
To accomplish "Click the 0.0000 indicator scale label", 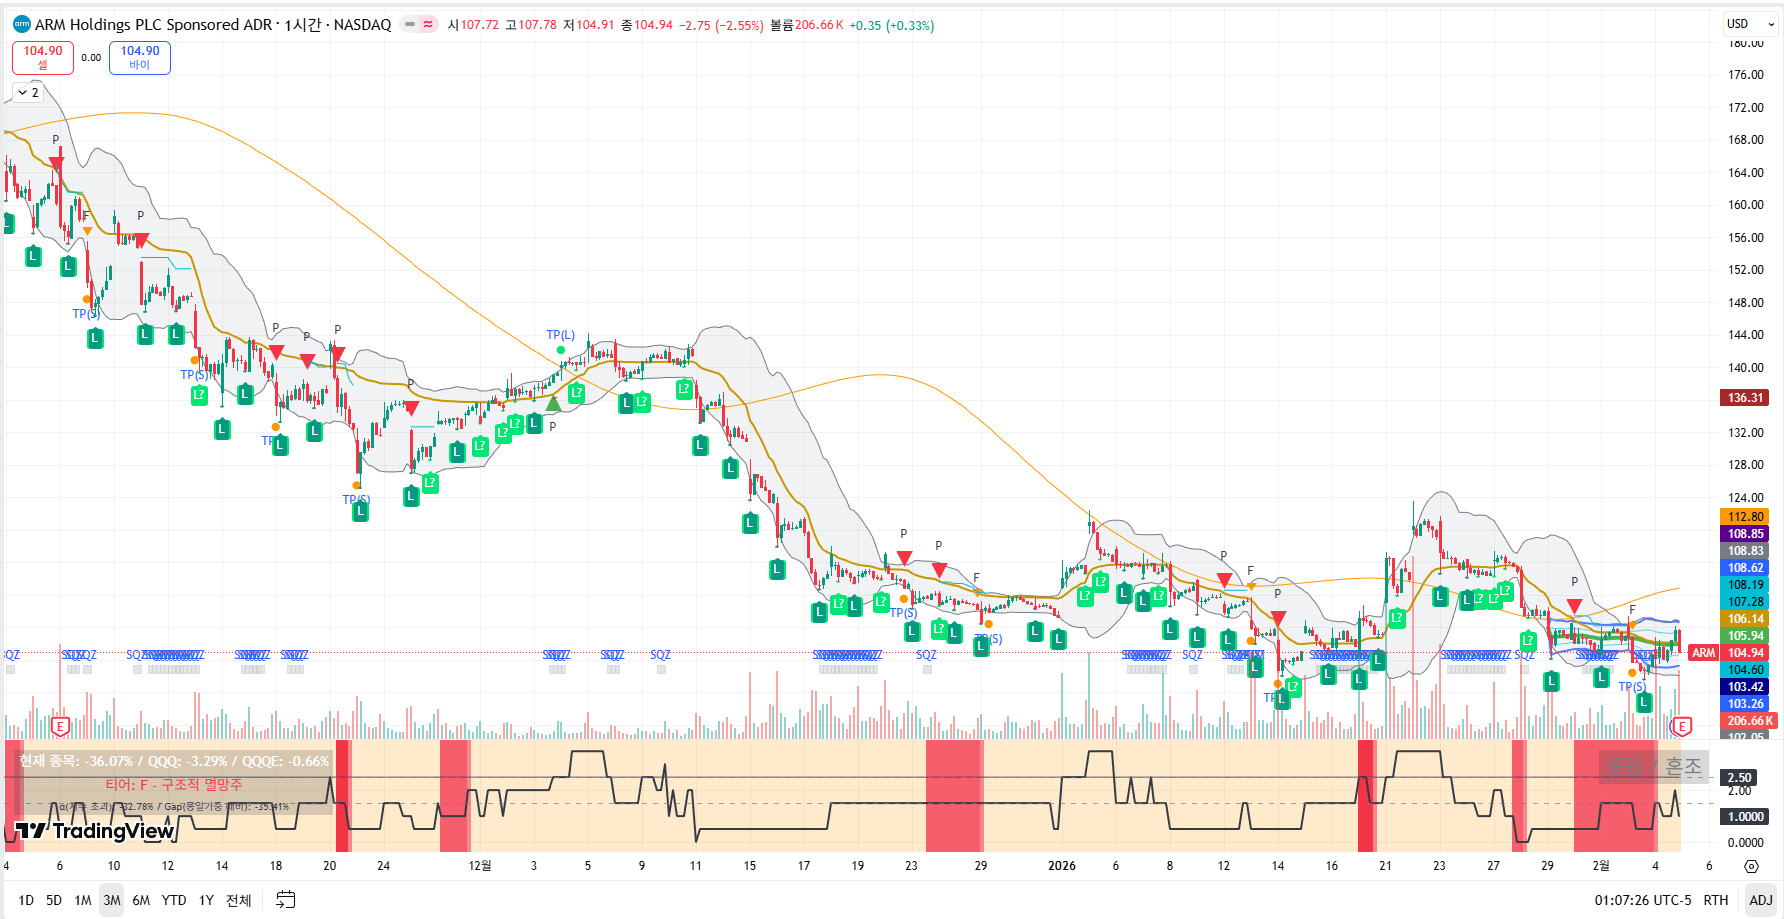I will [x=1746, y=843].
